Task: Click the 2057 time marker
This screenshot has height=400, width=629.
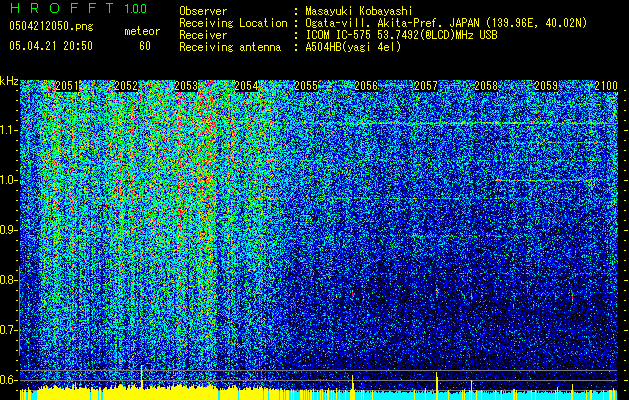Action: pos(426,86)
